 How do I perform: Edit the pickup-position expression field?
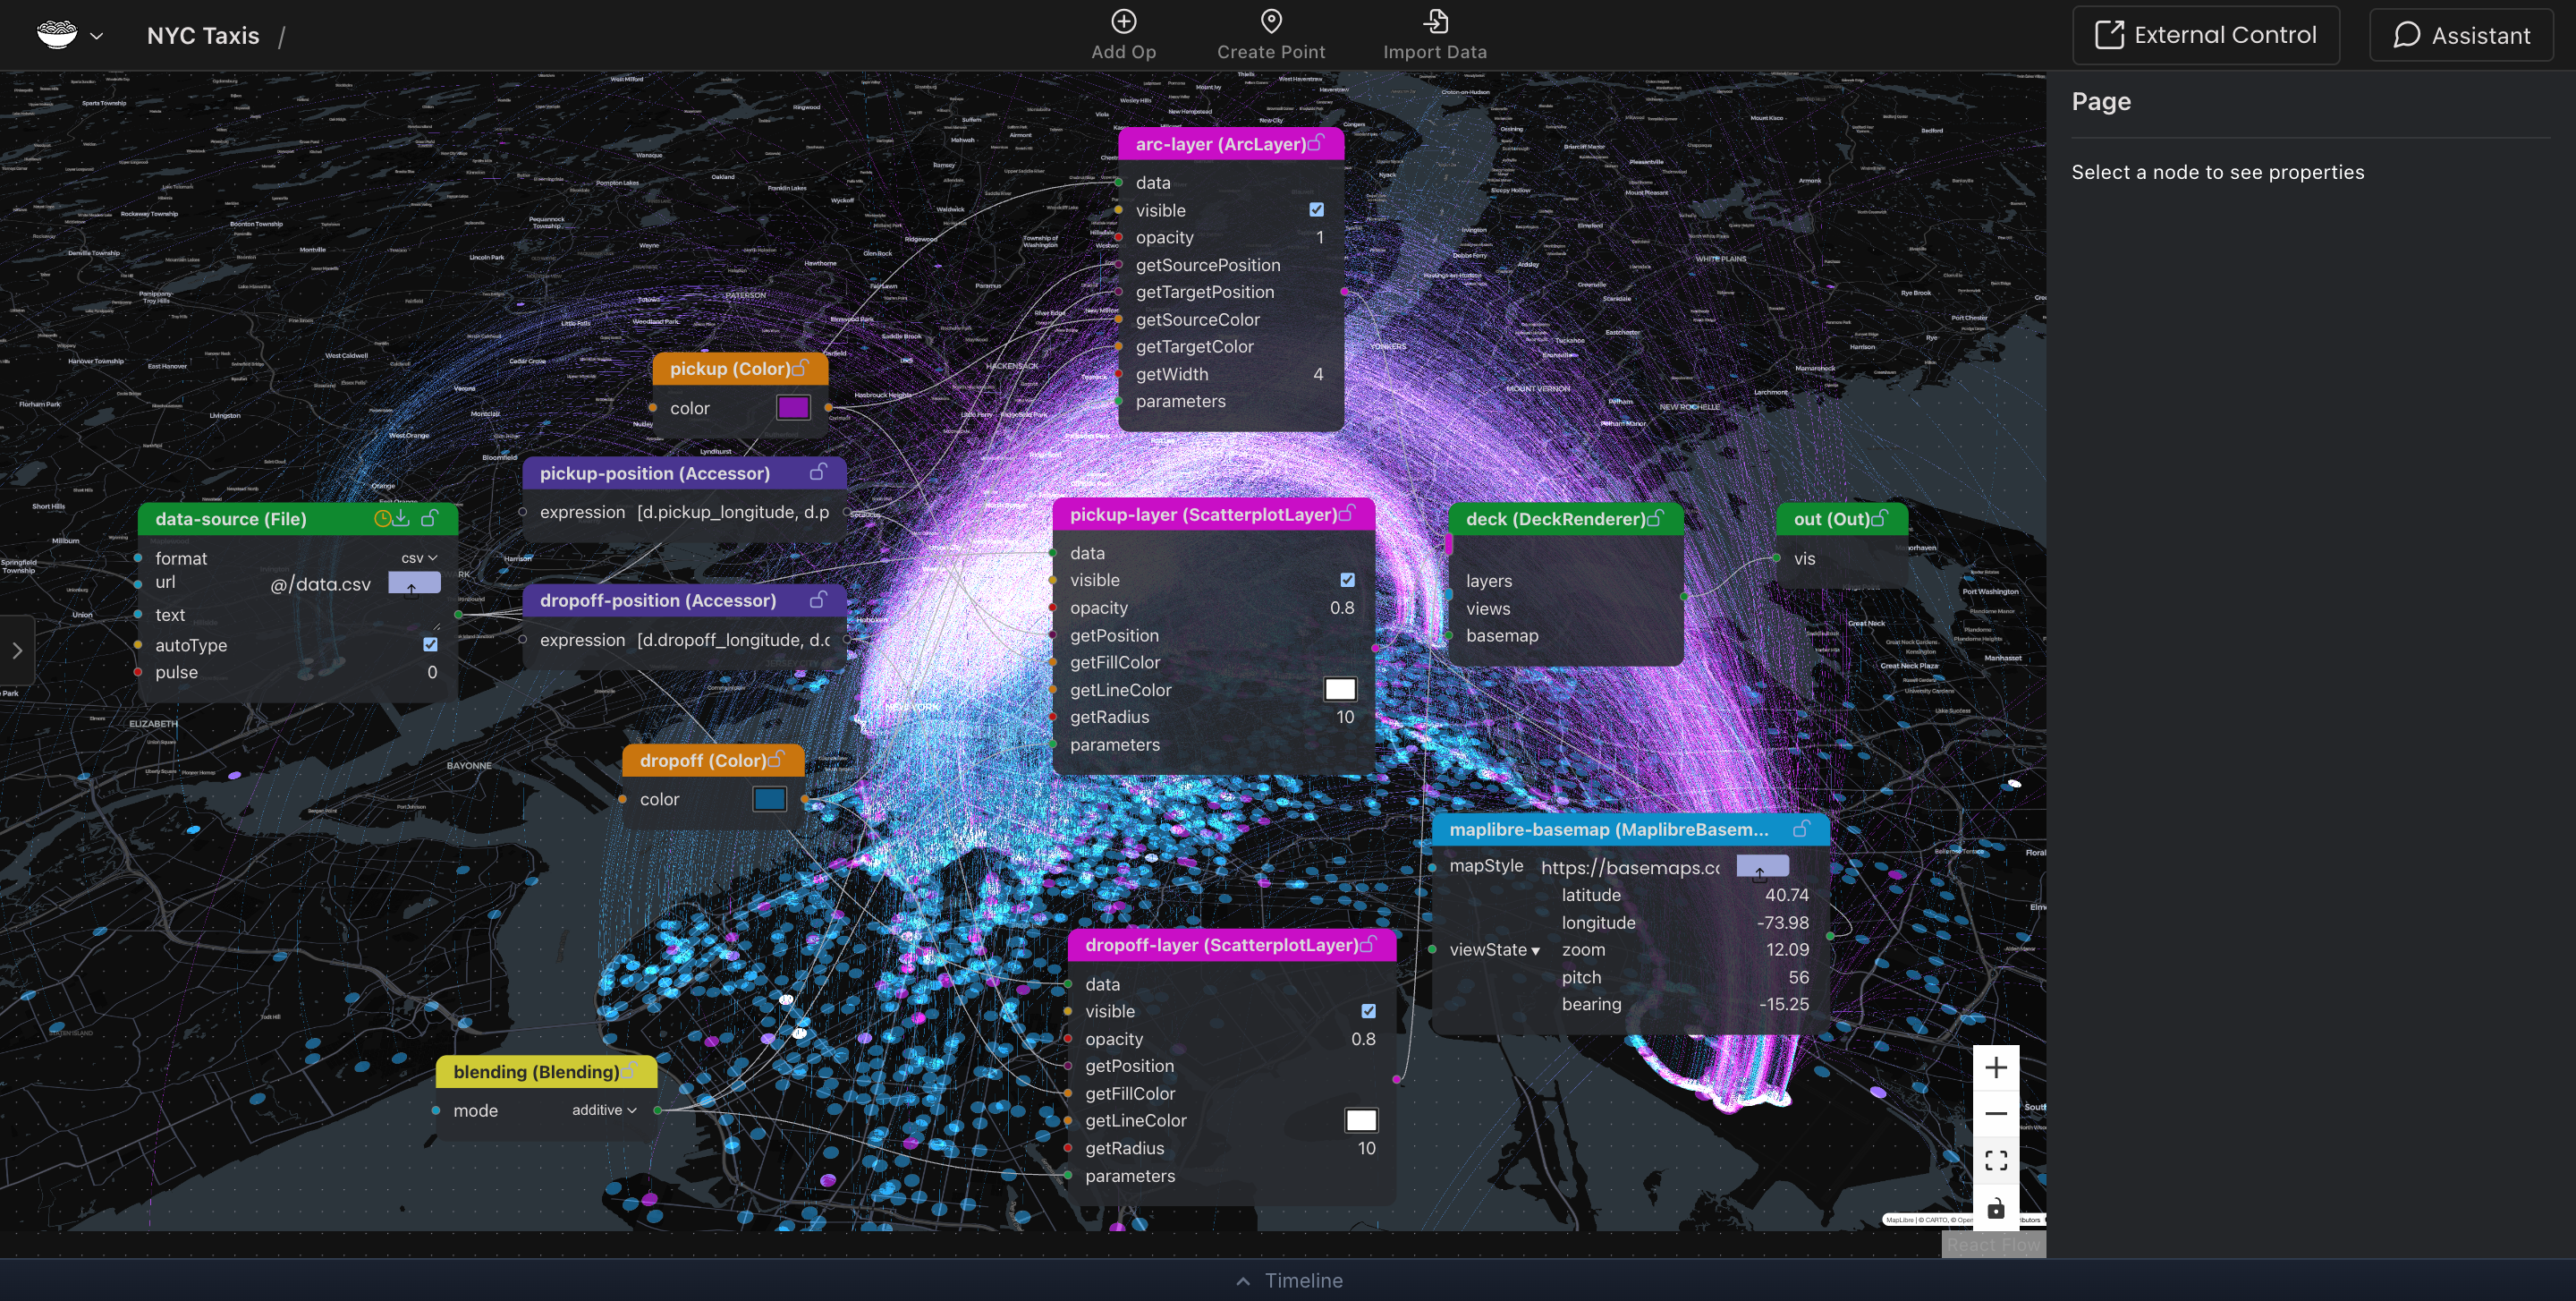[x=733, y=512]
